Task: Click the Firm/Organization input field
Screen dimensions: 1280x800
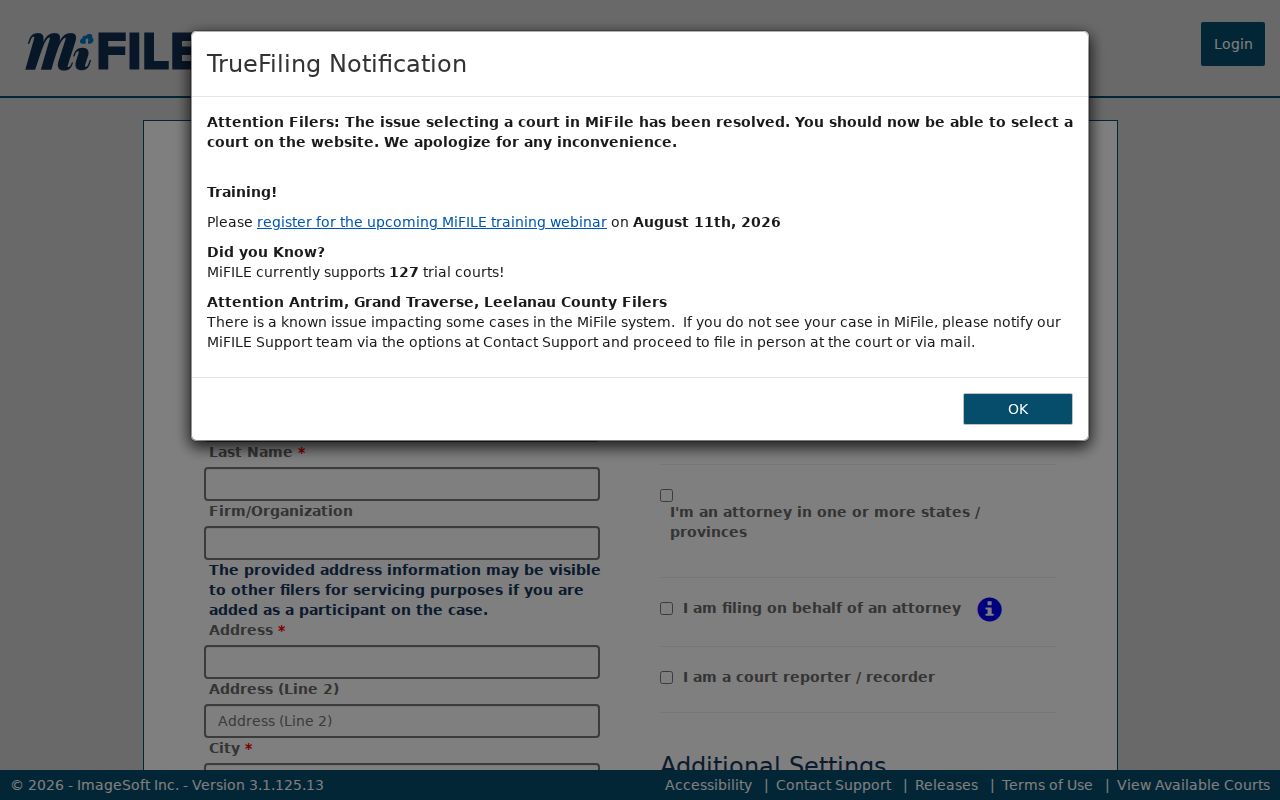Action: [402, 543]
